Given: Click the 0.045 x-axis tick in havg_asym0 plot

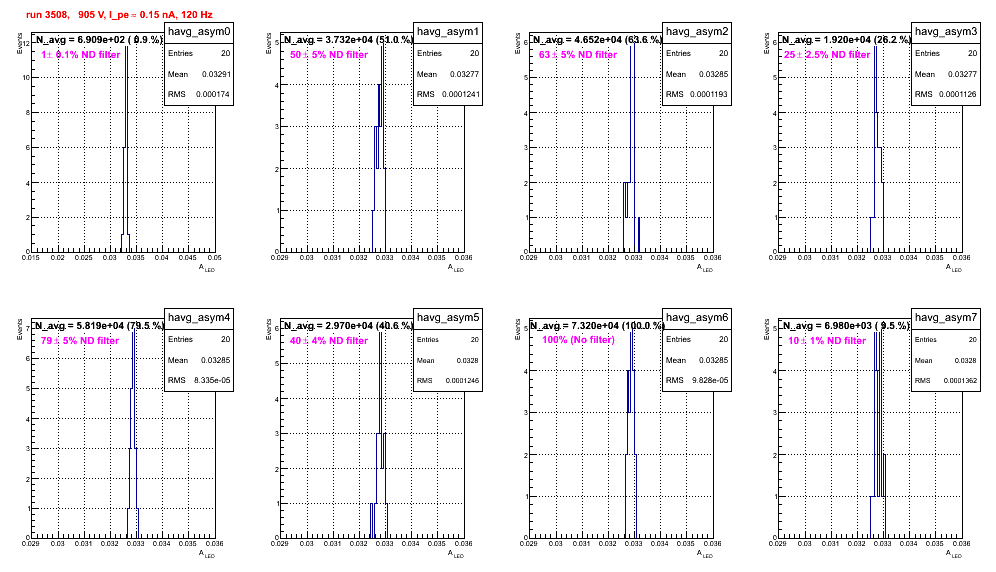Looking at the screenshot, I should pyautogui.click(x=187, y=257).
